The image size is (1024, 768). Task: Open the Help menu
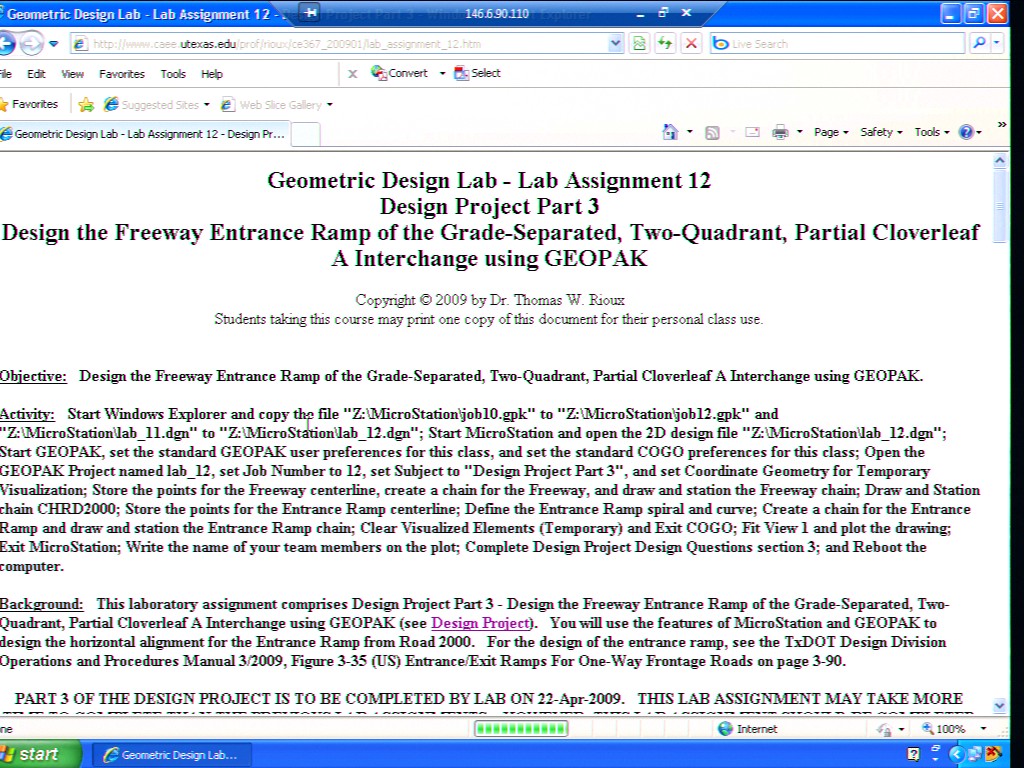click(212, 74)
